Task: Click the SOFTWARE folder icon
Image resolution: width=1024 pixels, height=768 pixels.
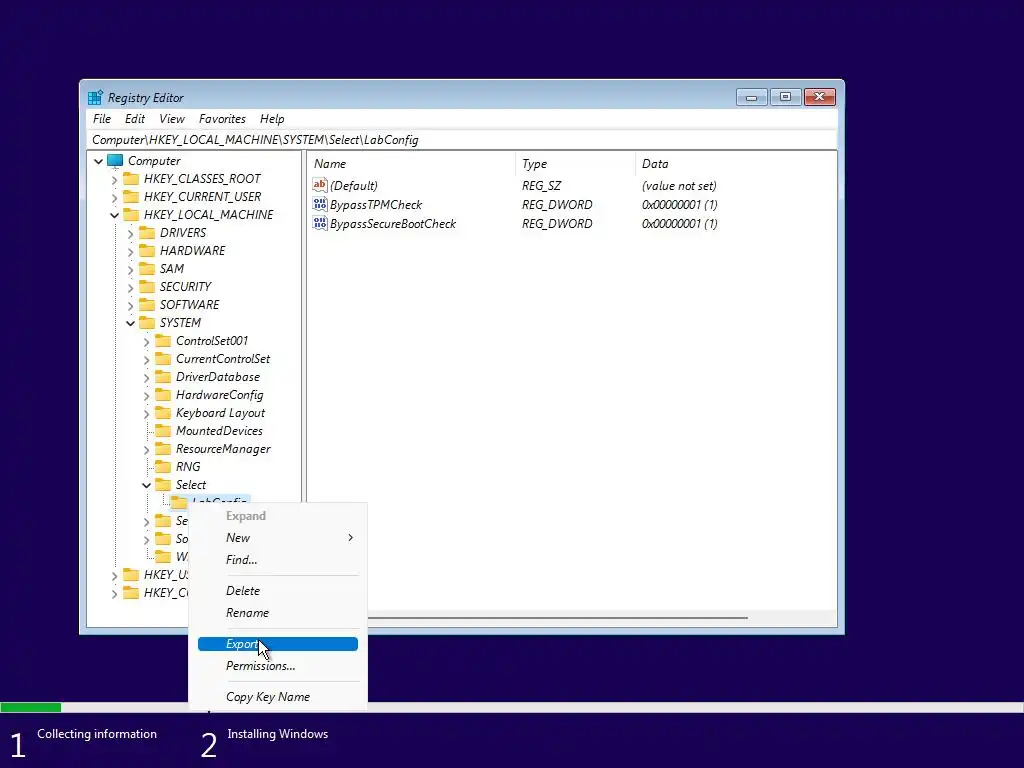Action: pos(148,304)
